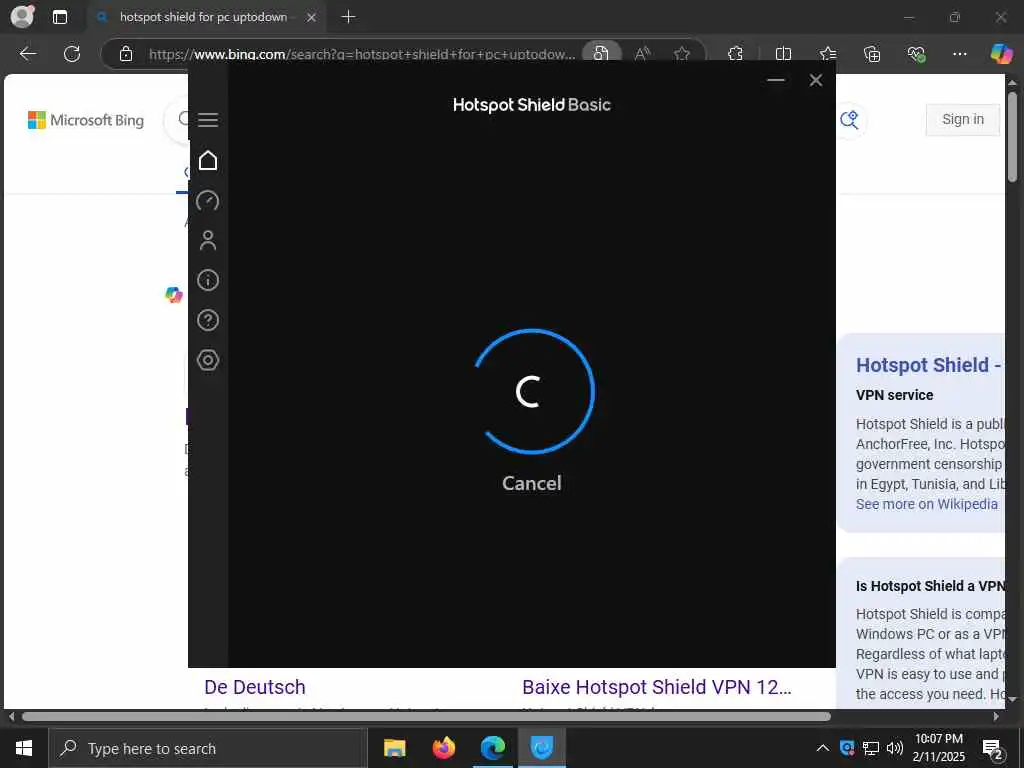Click the site info lock icon
Screen dimensions: 1024x768
click(x=126, y=54)
